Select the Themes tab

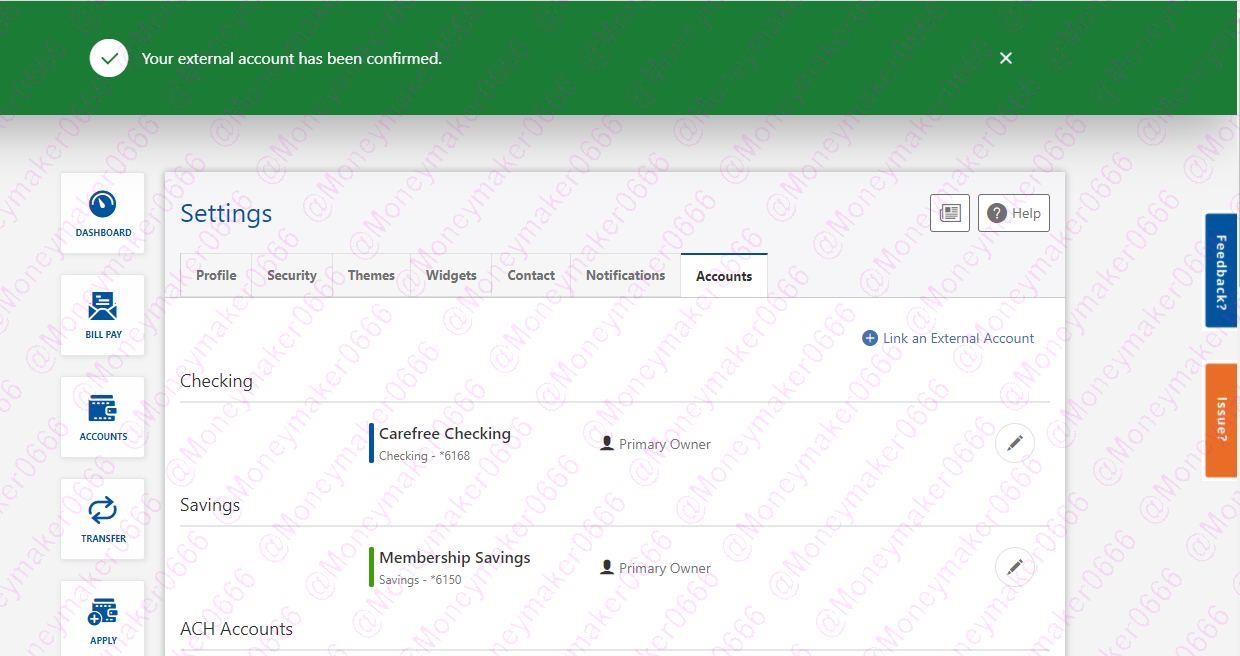371,275
